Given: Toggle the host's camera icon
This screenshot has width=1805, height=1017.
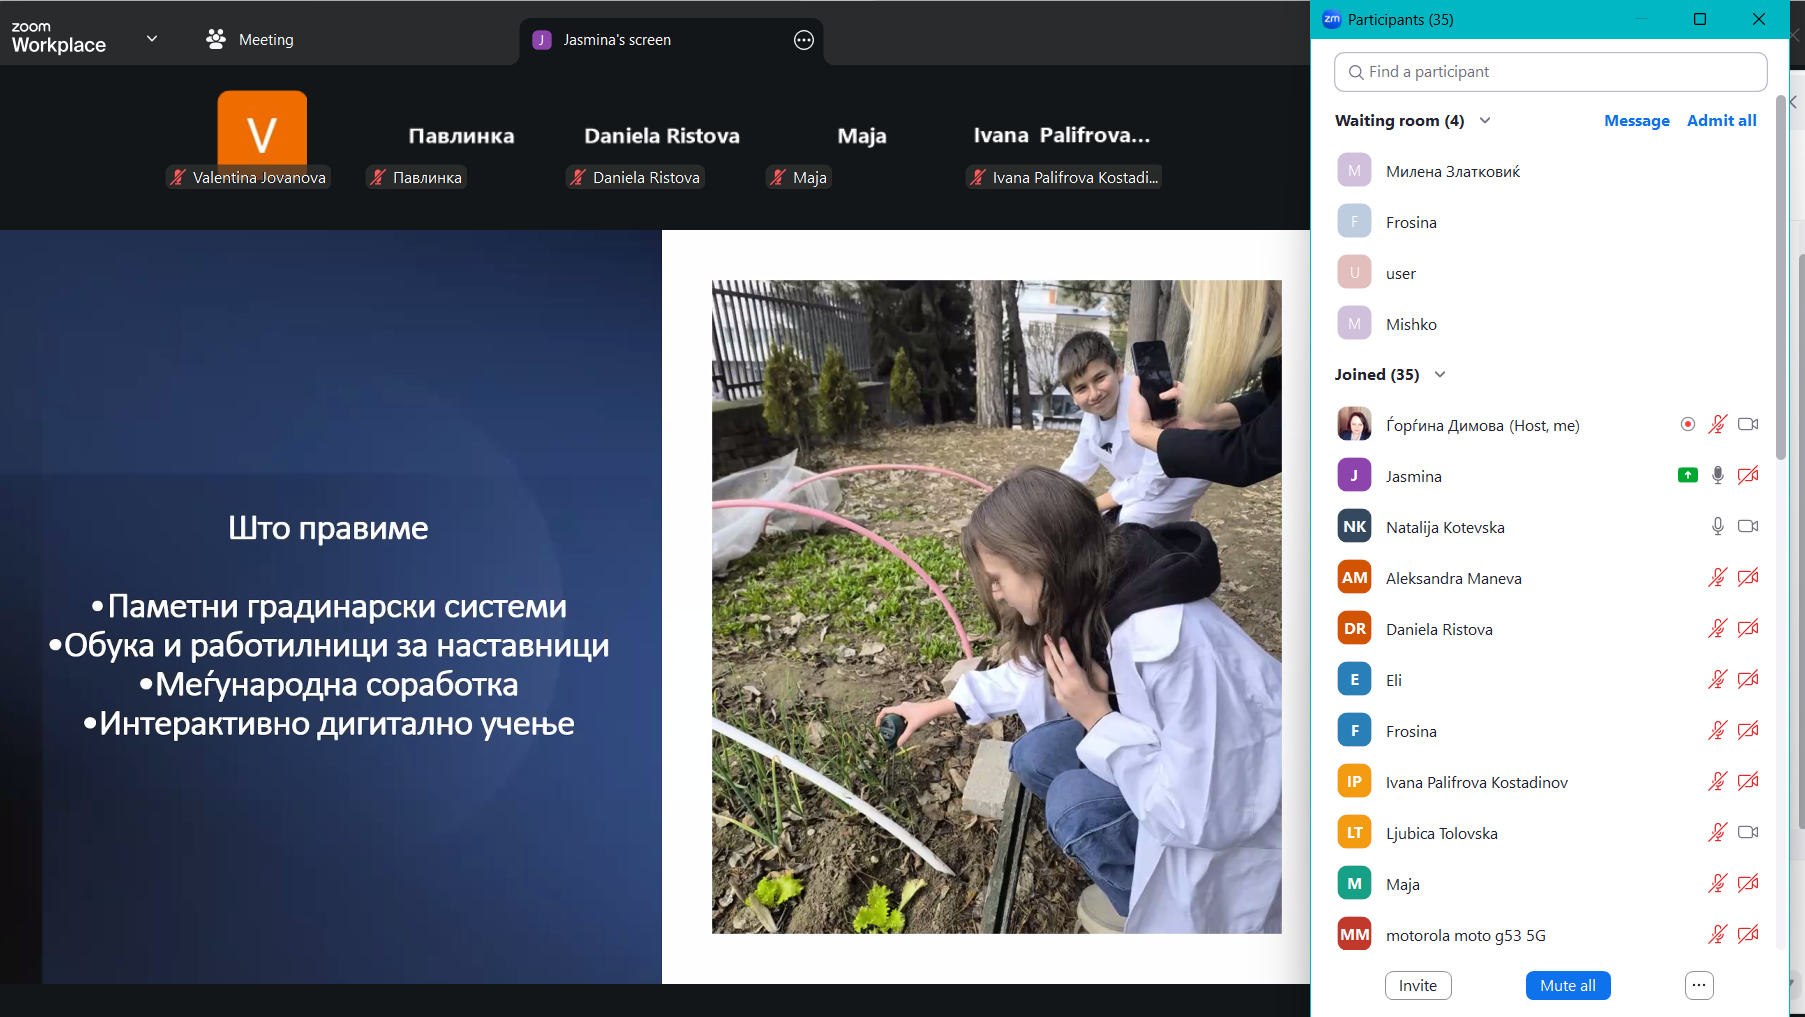Looking at the screenshot, I should click(1747, 424).
